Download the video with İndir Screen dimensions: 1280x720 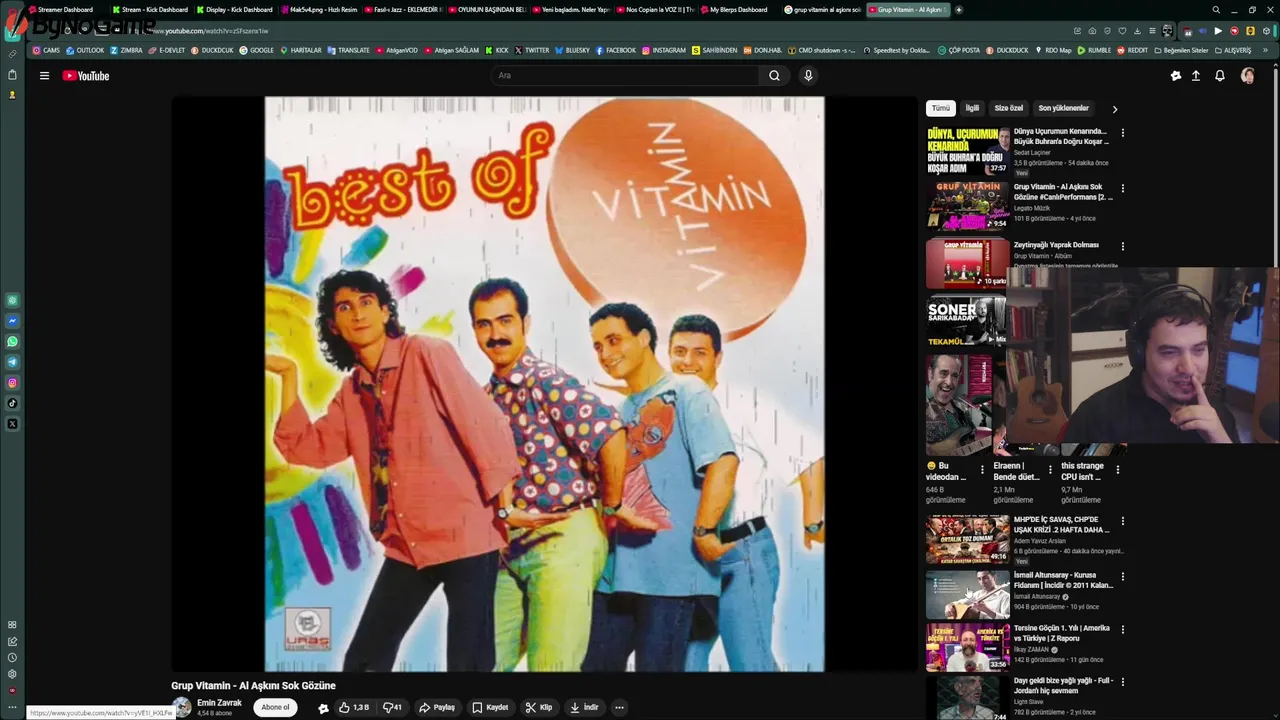point(584,707)
